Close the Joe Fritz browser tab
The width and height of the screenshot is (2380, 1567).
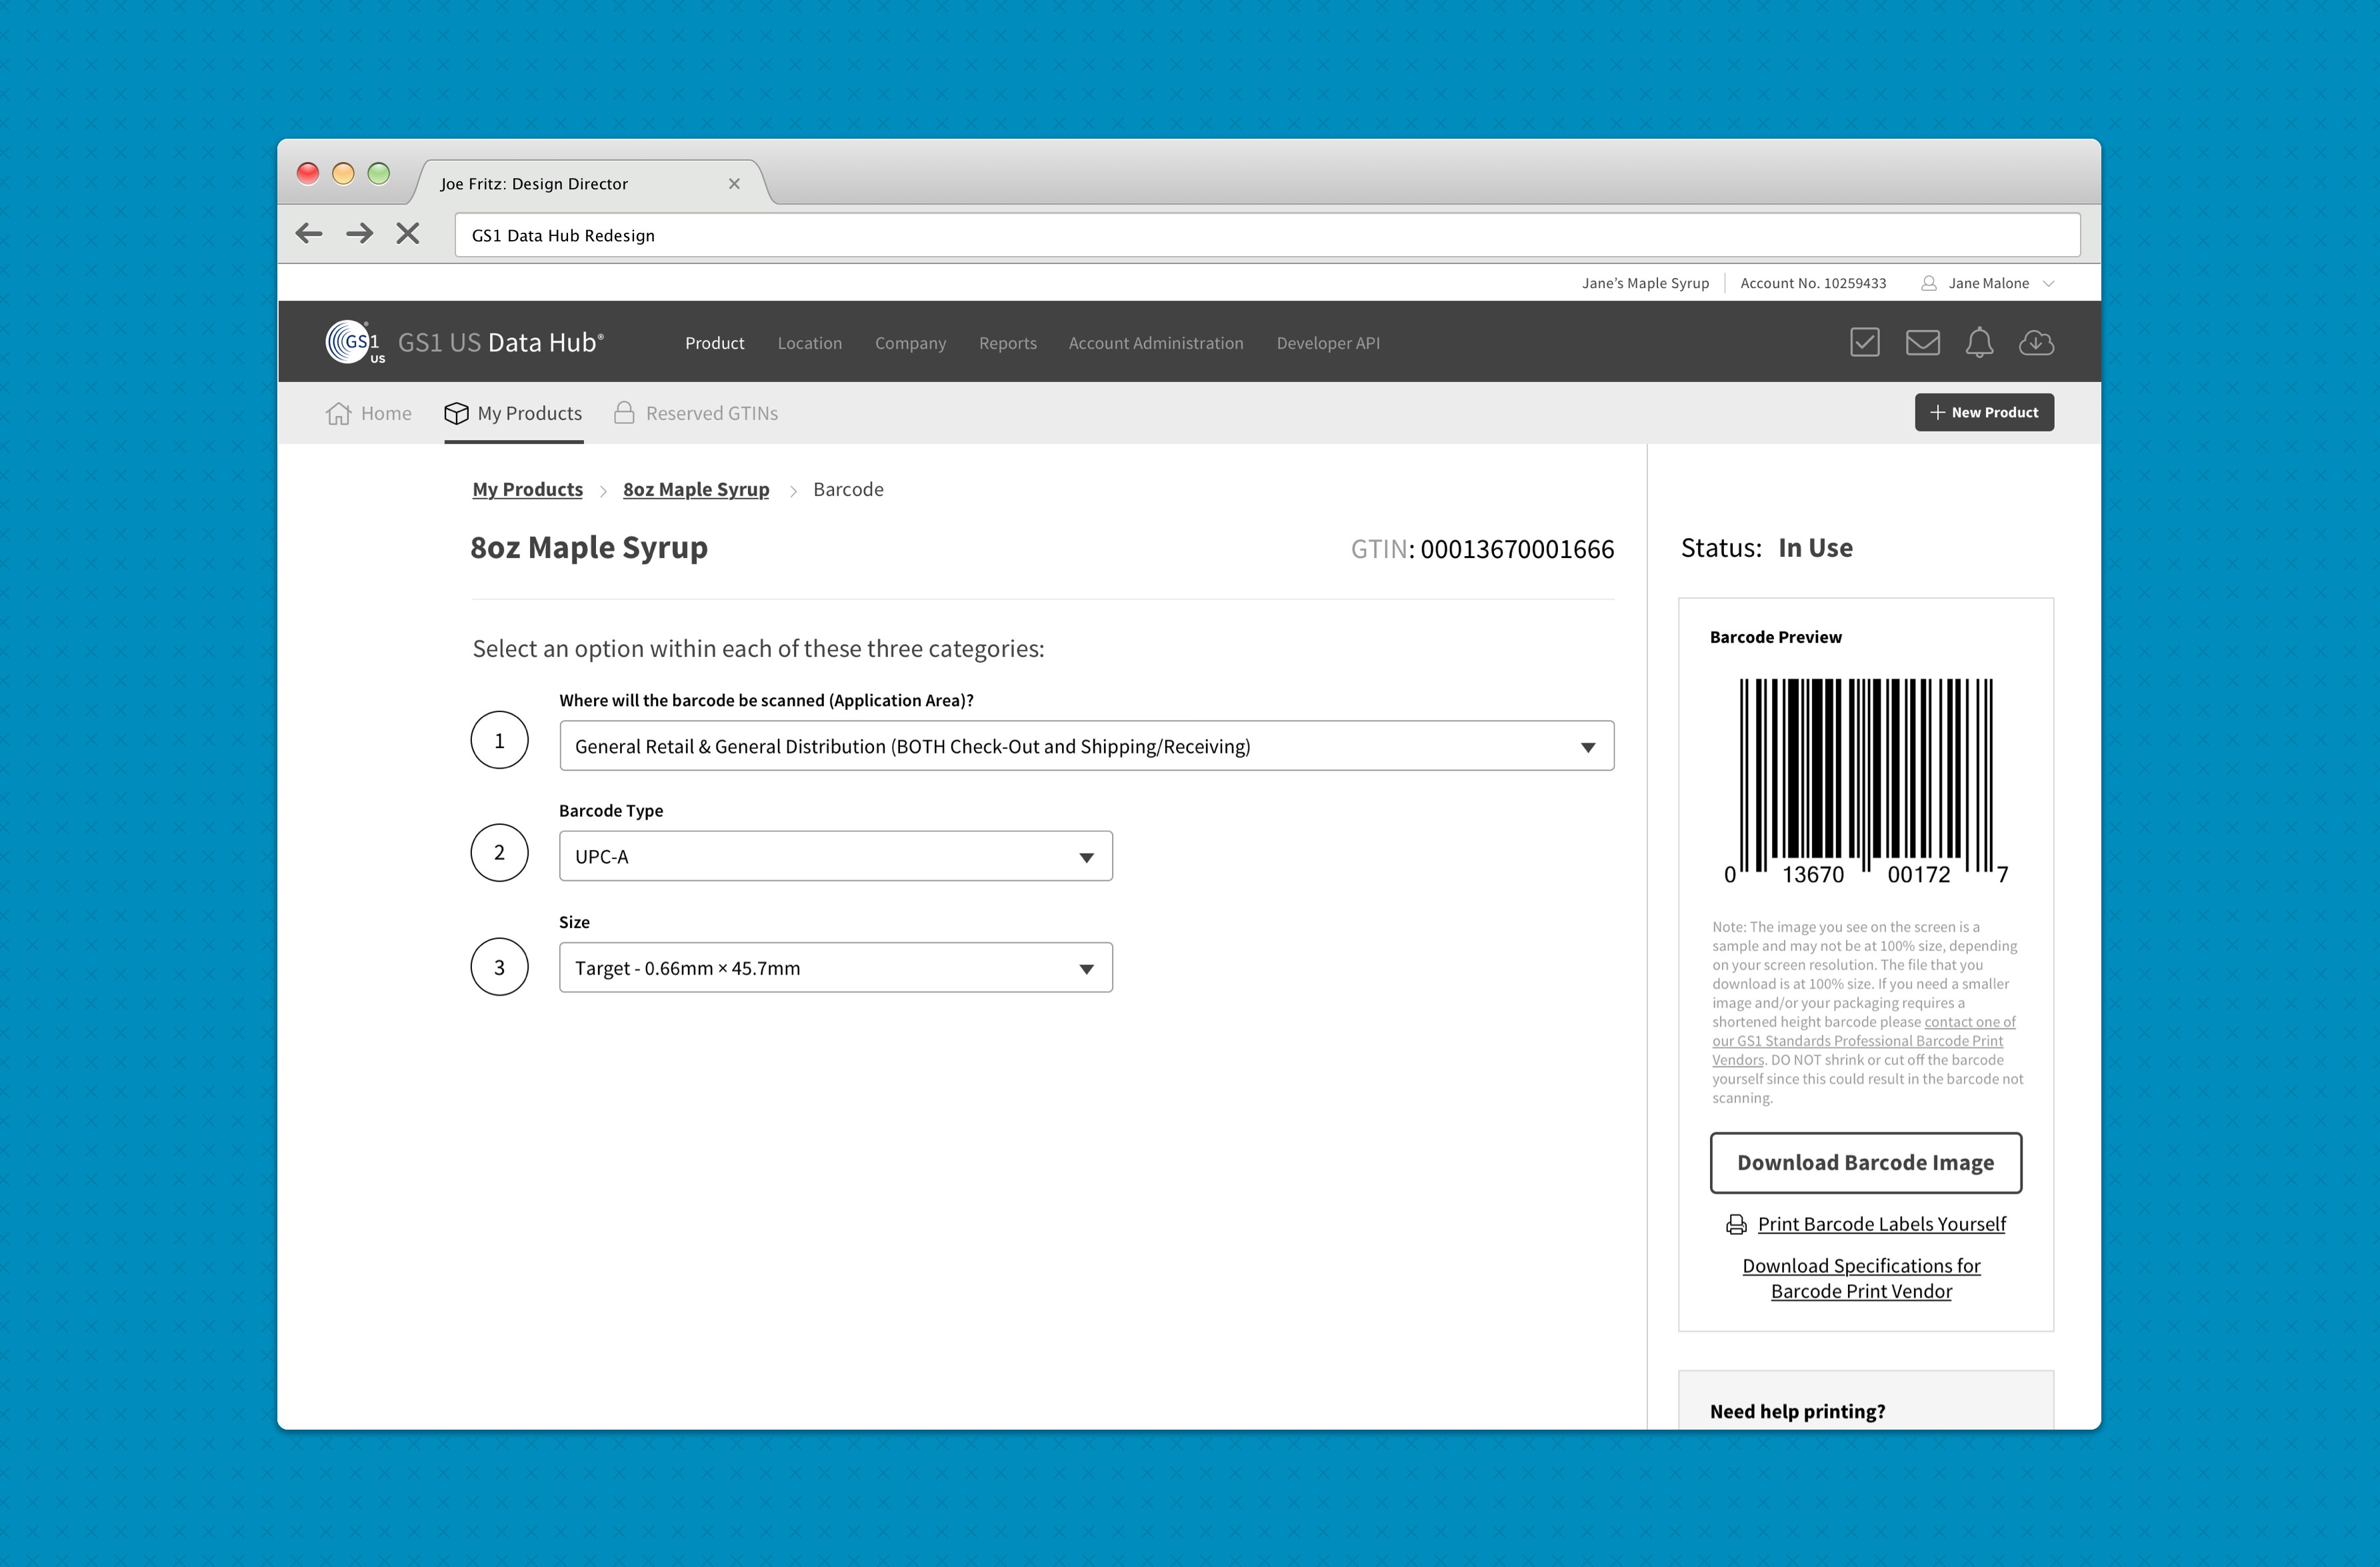[734, 183]
